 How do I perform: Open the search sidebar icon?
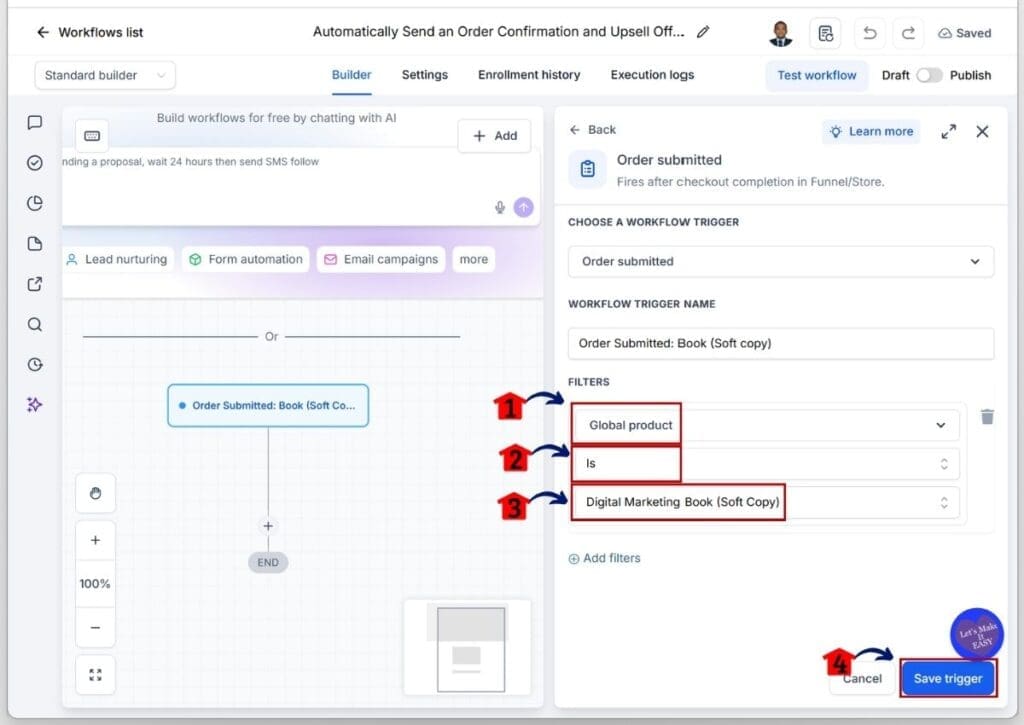coord(35,325)
